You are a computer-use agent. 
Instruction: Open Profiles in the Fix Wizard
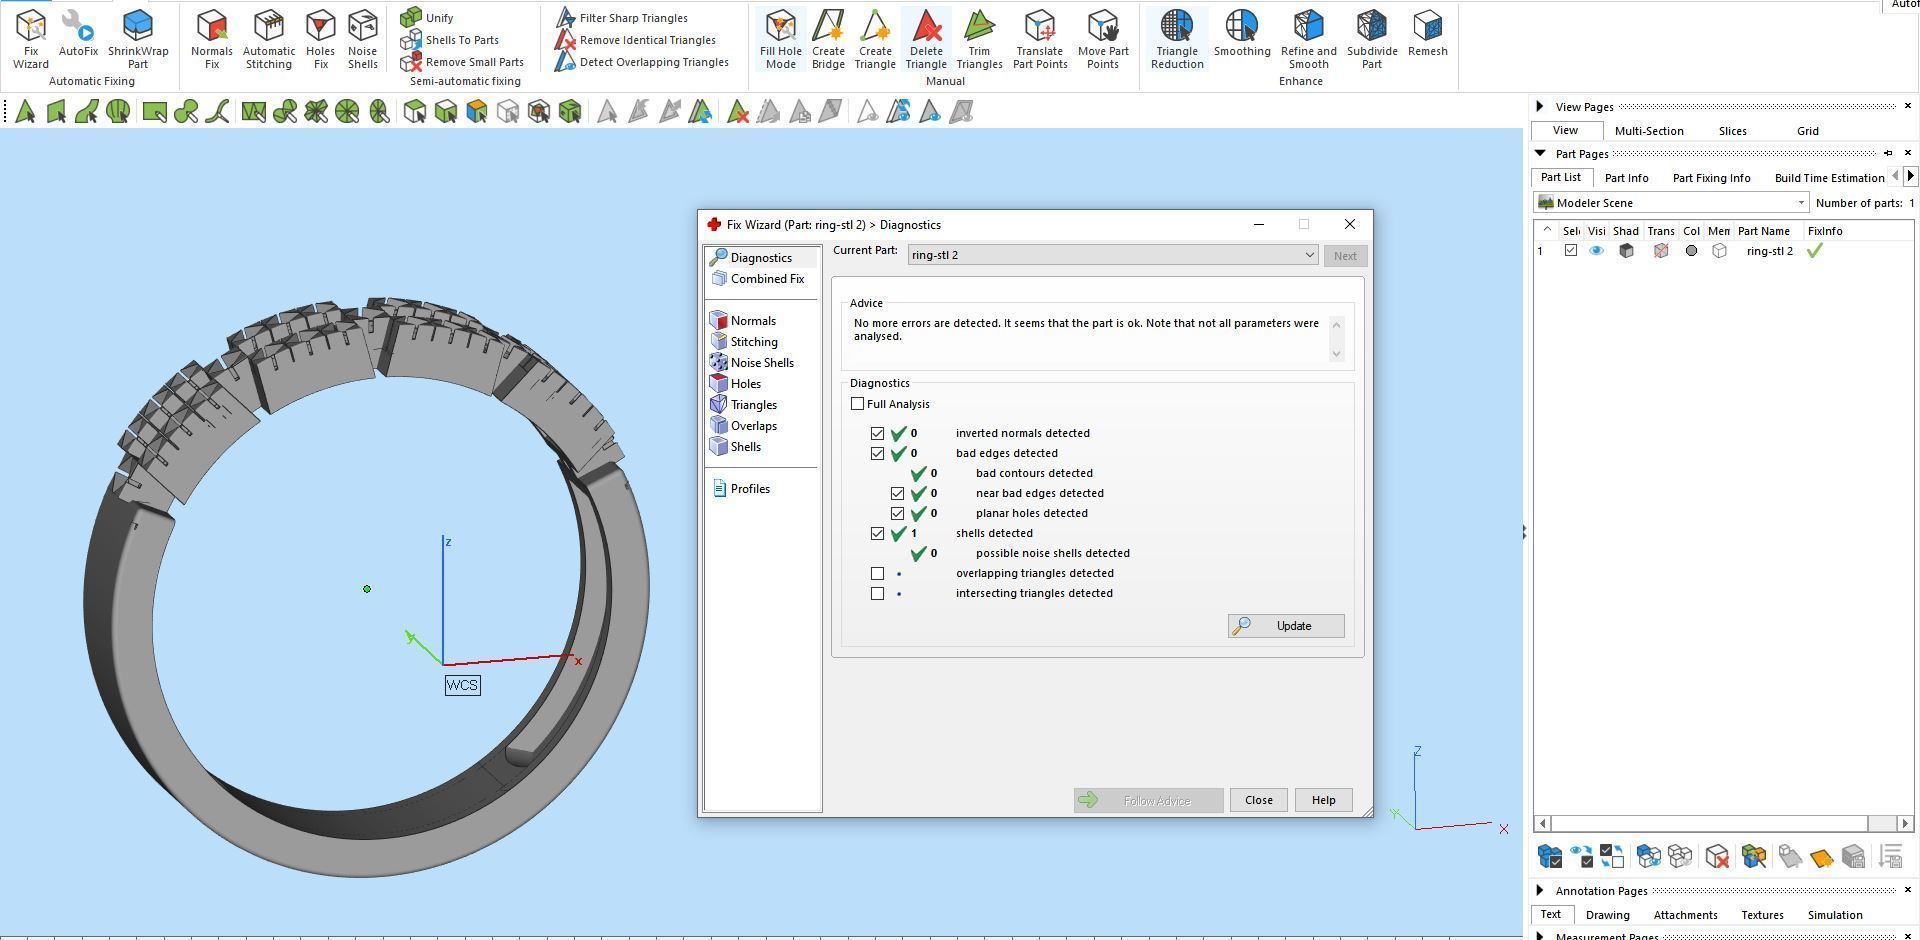coord(740,489)
